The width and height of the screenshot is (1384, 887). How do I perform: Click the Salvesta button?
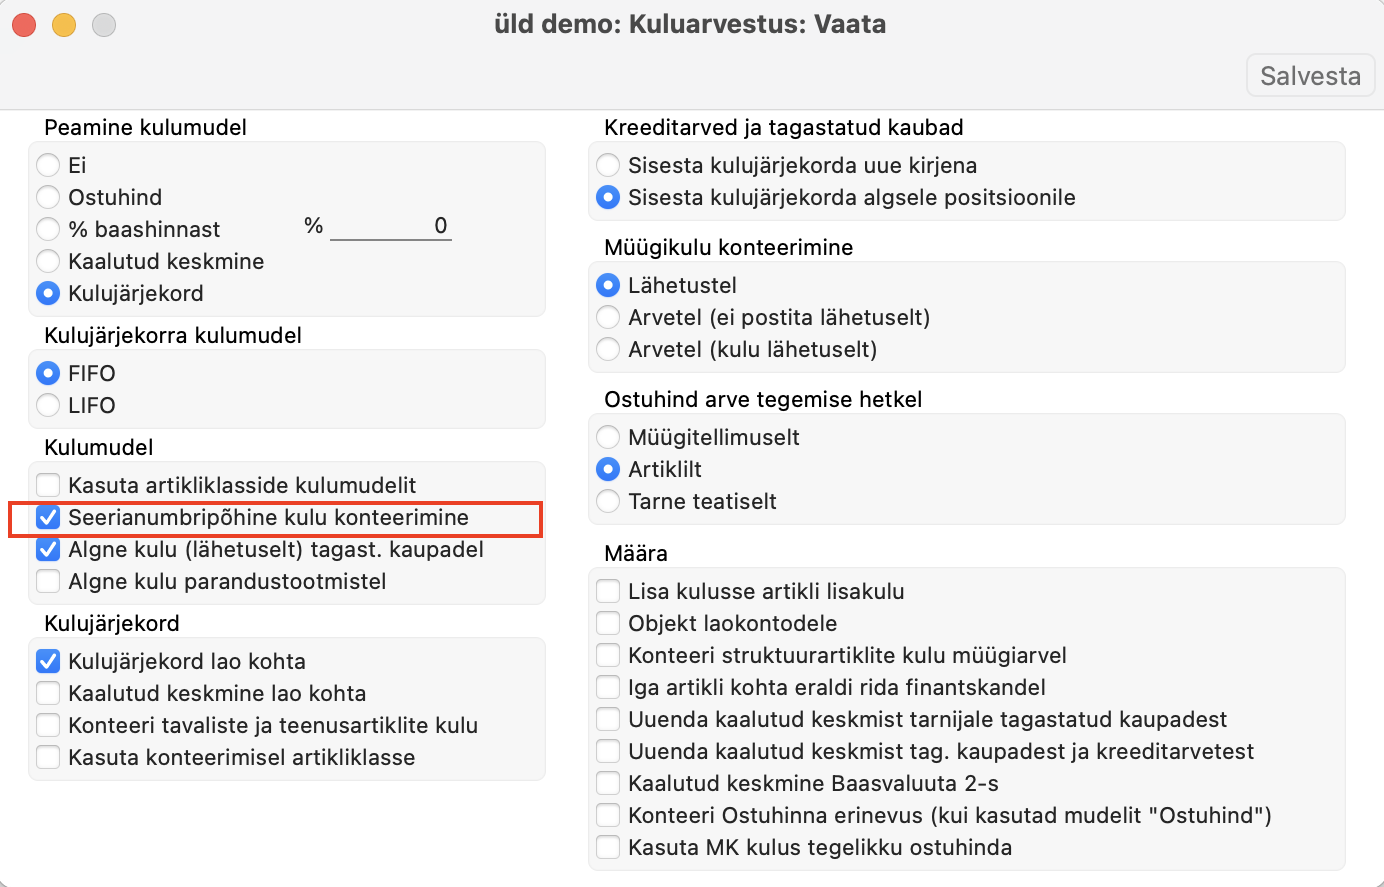[1310, 76]
